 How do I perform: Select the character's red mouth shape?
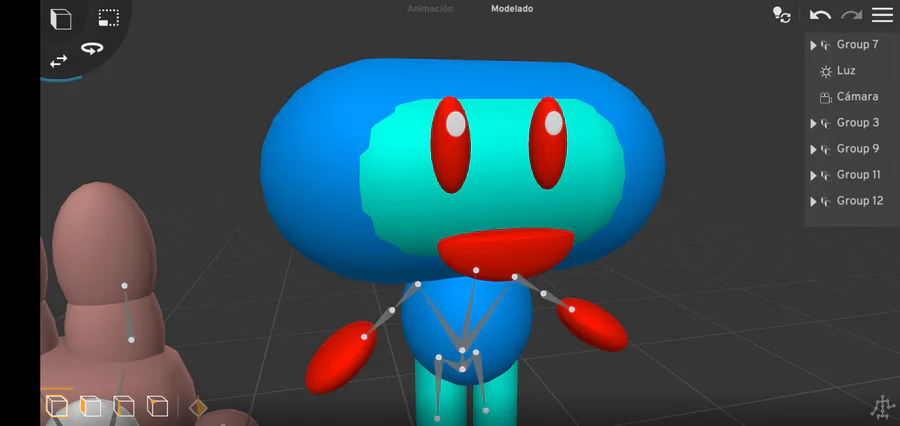tap(506, 253)
